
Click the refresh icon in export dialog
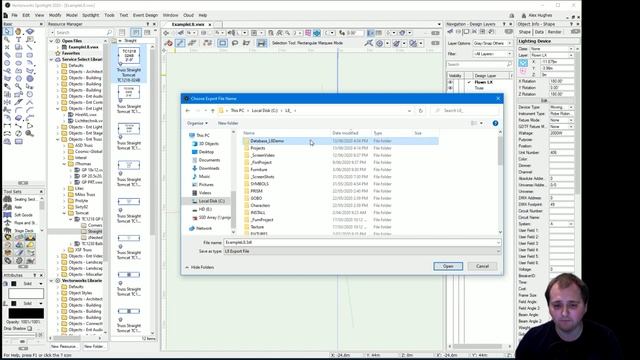(420, 111)
